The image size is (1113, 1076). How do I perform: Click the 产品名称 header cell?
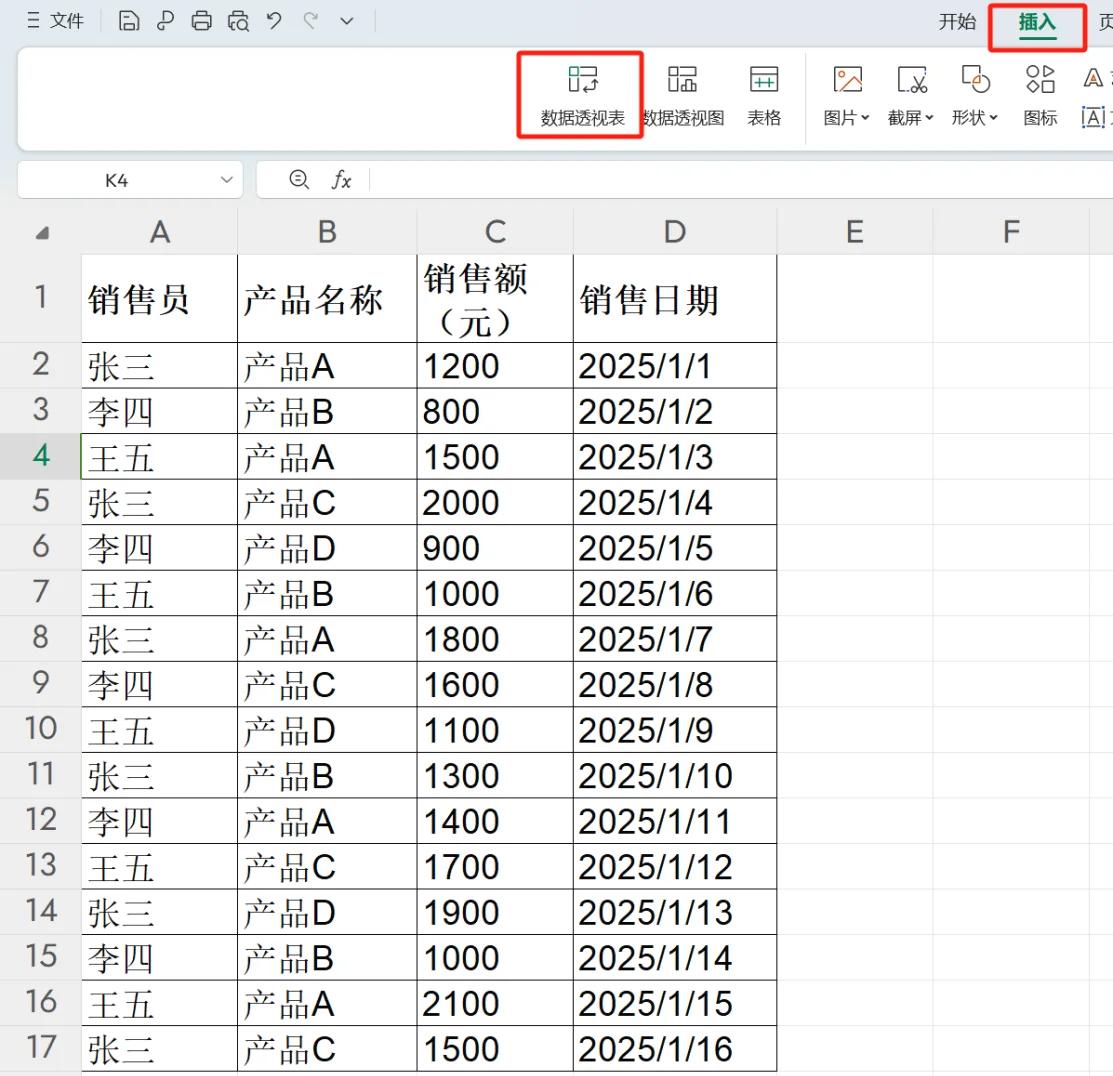pos(327,299)
